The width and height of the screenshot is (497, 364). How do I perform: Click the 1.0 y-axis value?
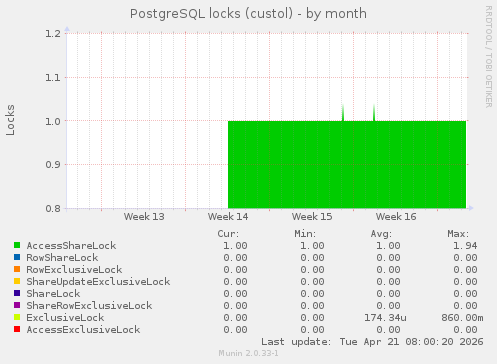click(53, 121)
